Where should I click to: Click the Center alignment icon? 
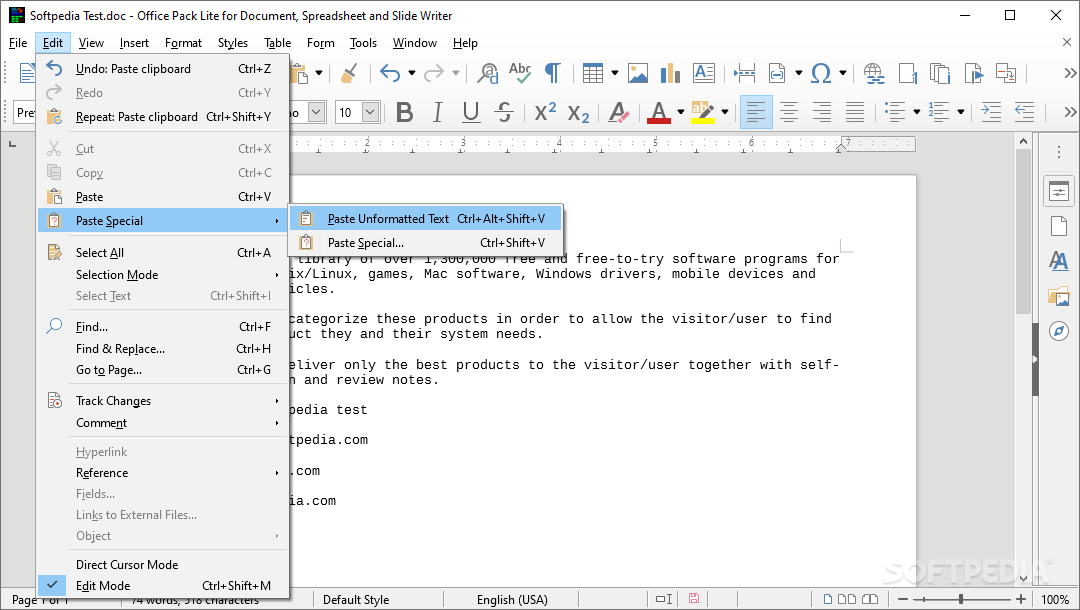click(x=789, y=112)
